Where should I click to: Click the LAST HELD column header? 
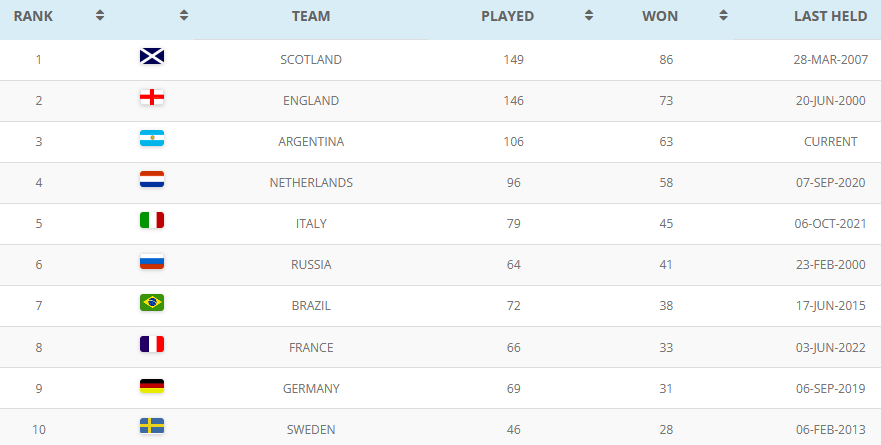830,16
